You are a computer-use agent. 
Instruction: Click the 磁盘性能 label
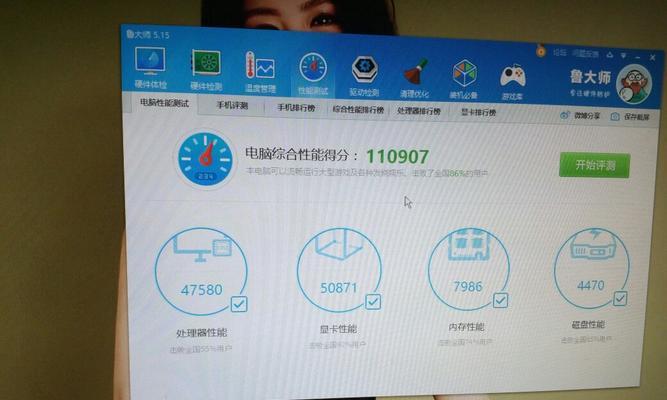point(588,325)
